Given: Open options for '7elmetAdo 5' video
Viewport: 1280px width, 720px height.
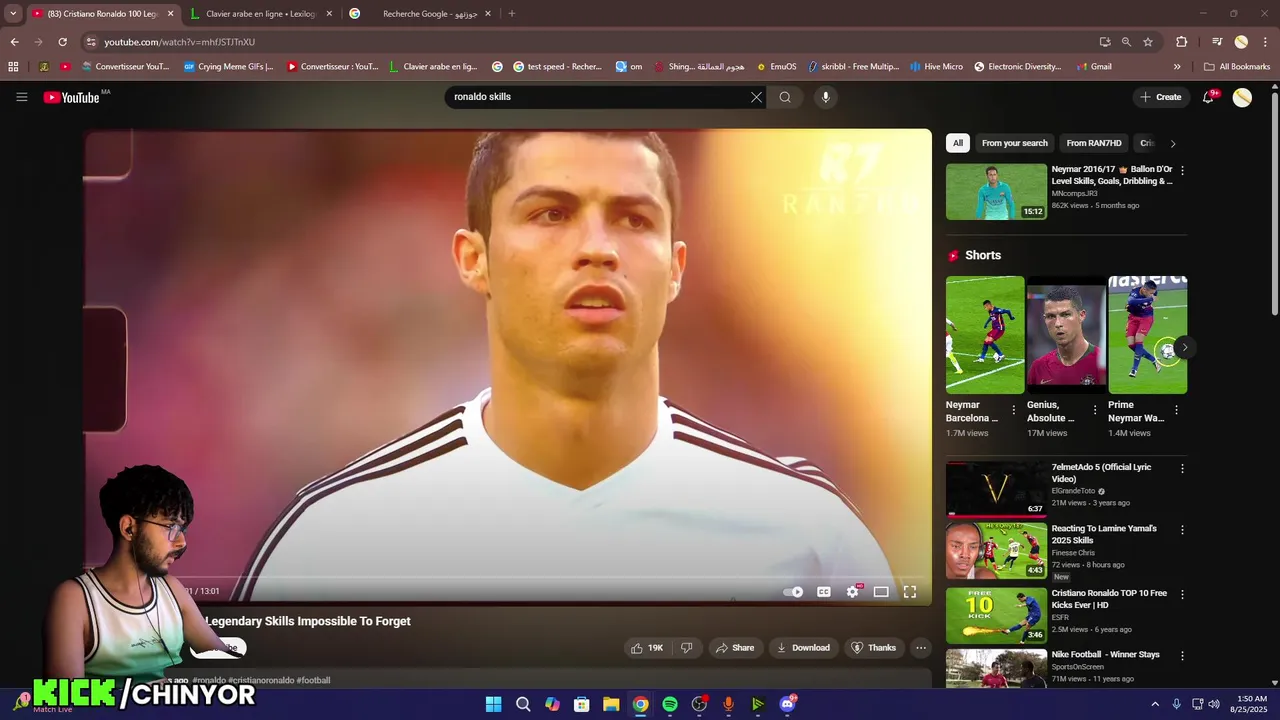Looking at the screenshot, I should pos(1182,469).
